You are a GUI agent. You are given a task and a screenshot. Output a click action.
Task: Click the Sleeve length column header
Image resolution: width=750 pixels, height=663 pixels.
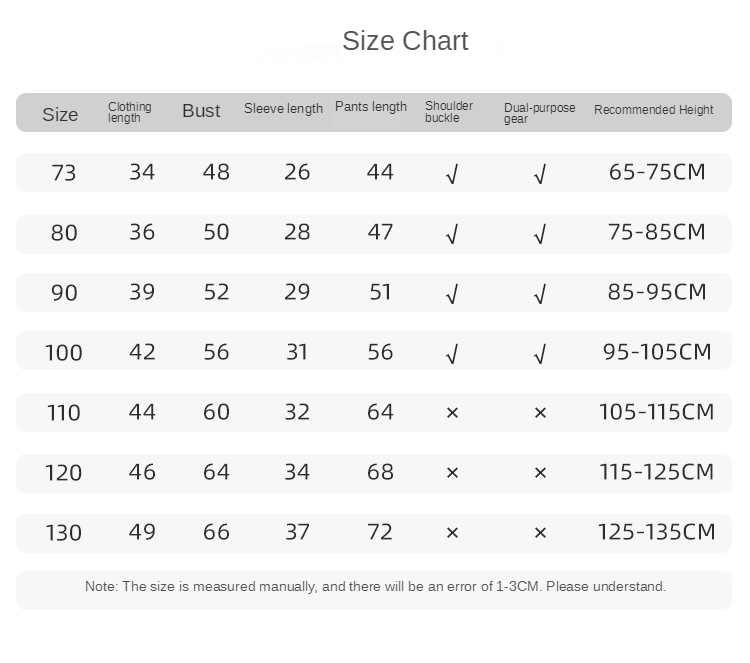283,109
